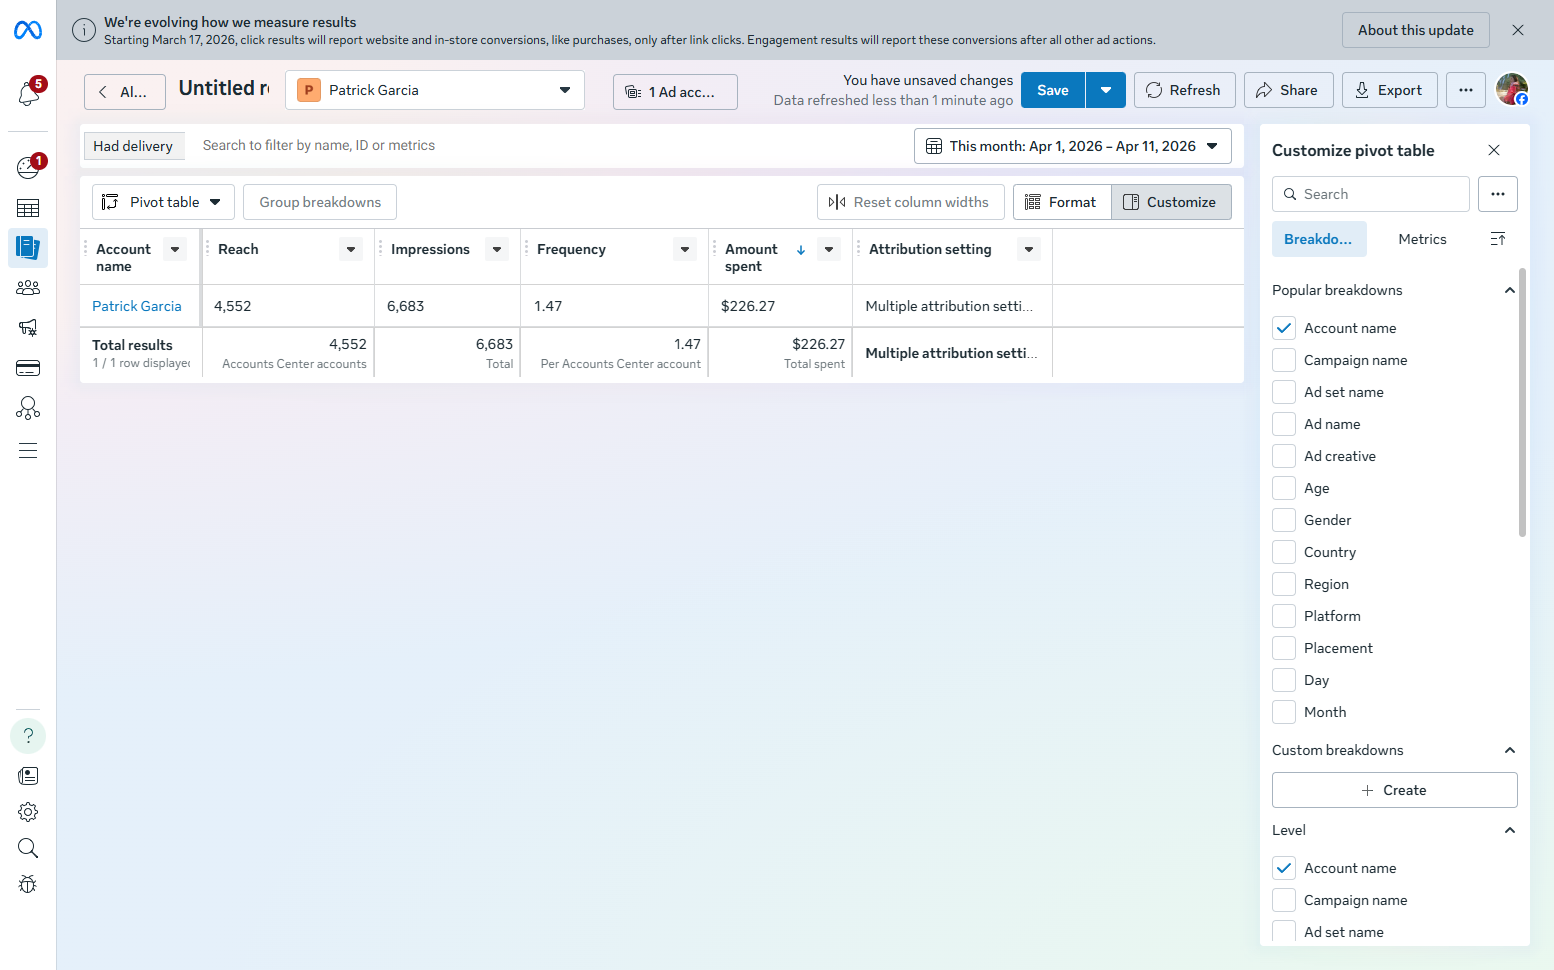Tick the Gender breakdown checkbox
1554x970 pixels.
(x=1284, y=520)
